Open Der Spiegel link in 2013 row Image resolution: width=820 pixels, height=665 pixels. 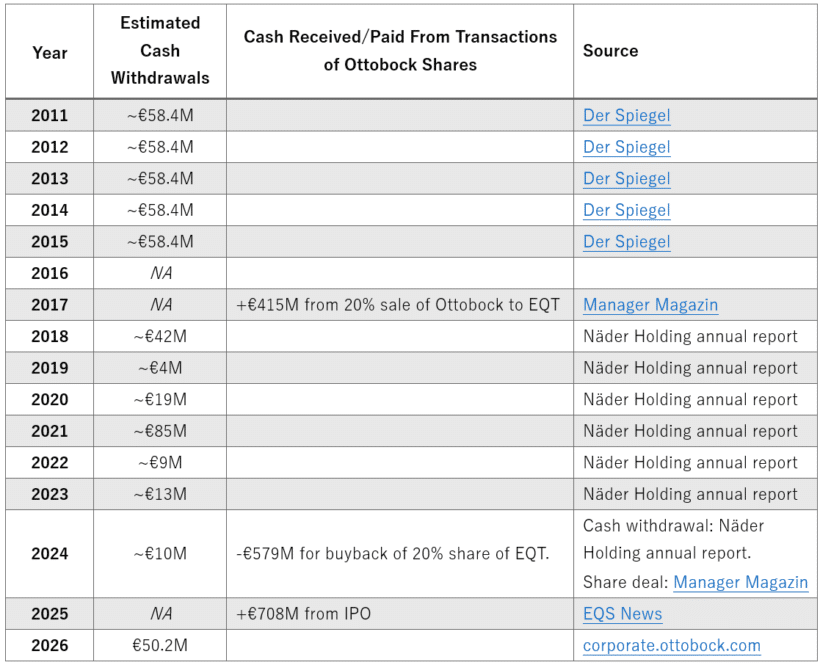pyautogui.click(x=626, y=178)
